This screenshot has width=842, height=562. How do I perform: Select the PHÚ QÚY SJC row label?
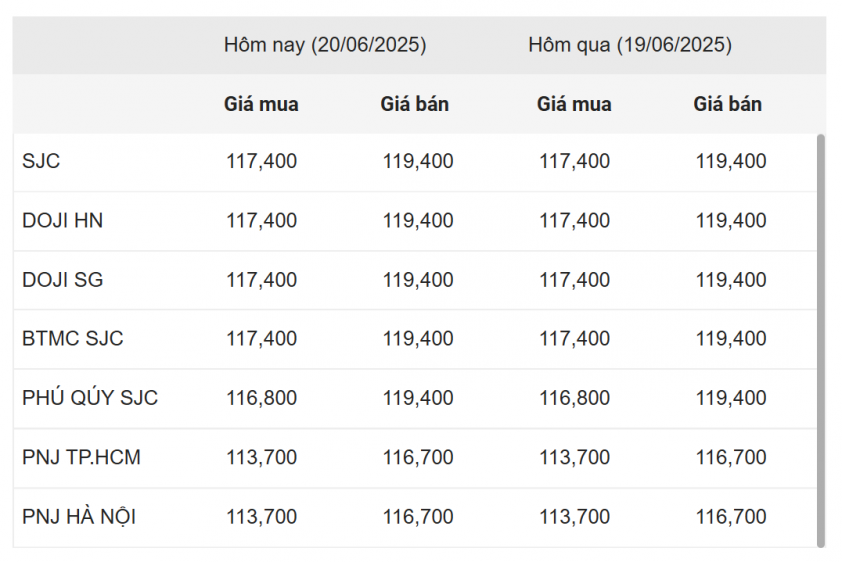[90, 397]
